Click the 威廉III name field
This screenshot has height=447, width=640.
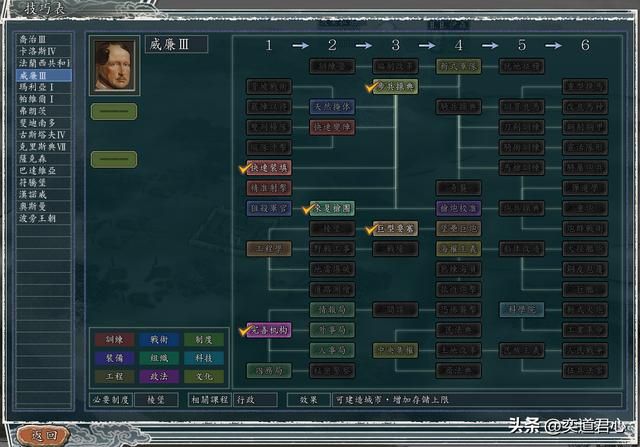176,44
